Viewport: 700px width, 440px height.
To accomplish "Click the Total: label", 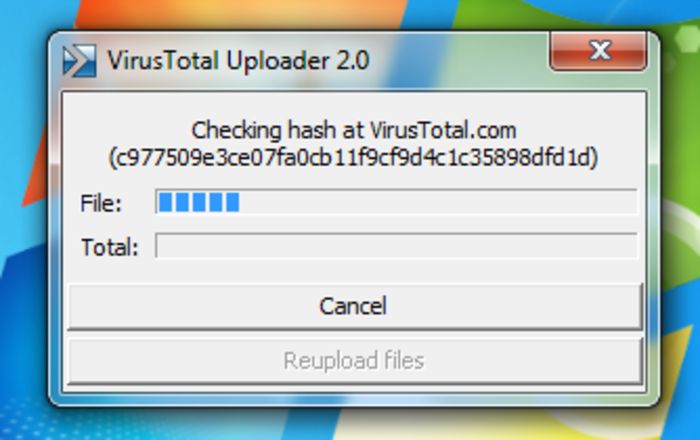I will [x=110, y=247].
